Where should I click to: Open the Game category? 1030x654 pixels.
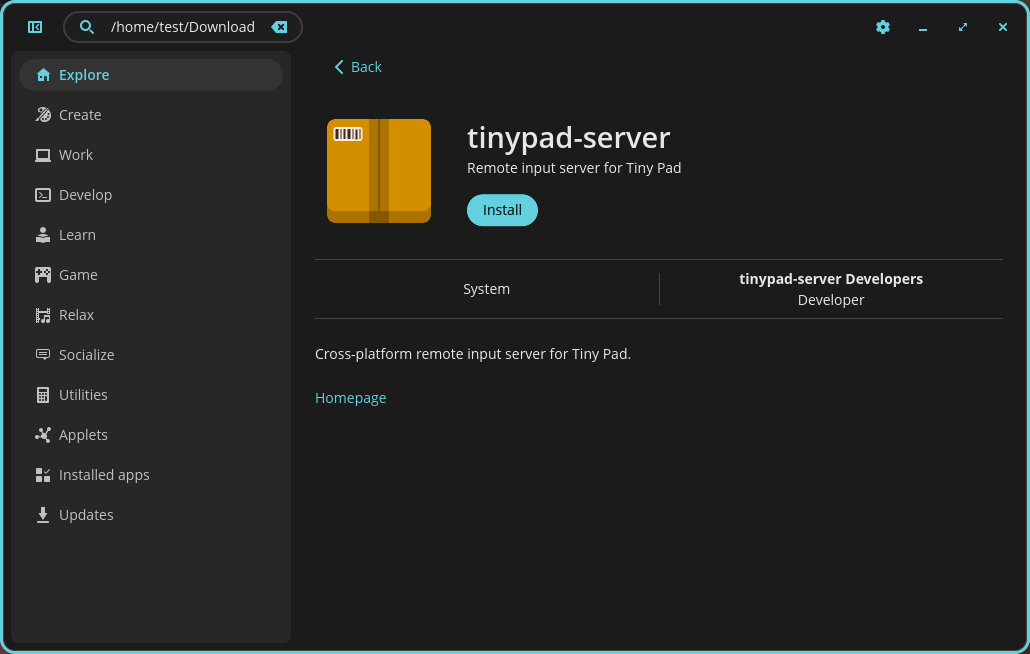pyautogui.click(x=151, y=275)
